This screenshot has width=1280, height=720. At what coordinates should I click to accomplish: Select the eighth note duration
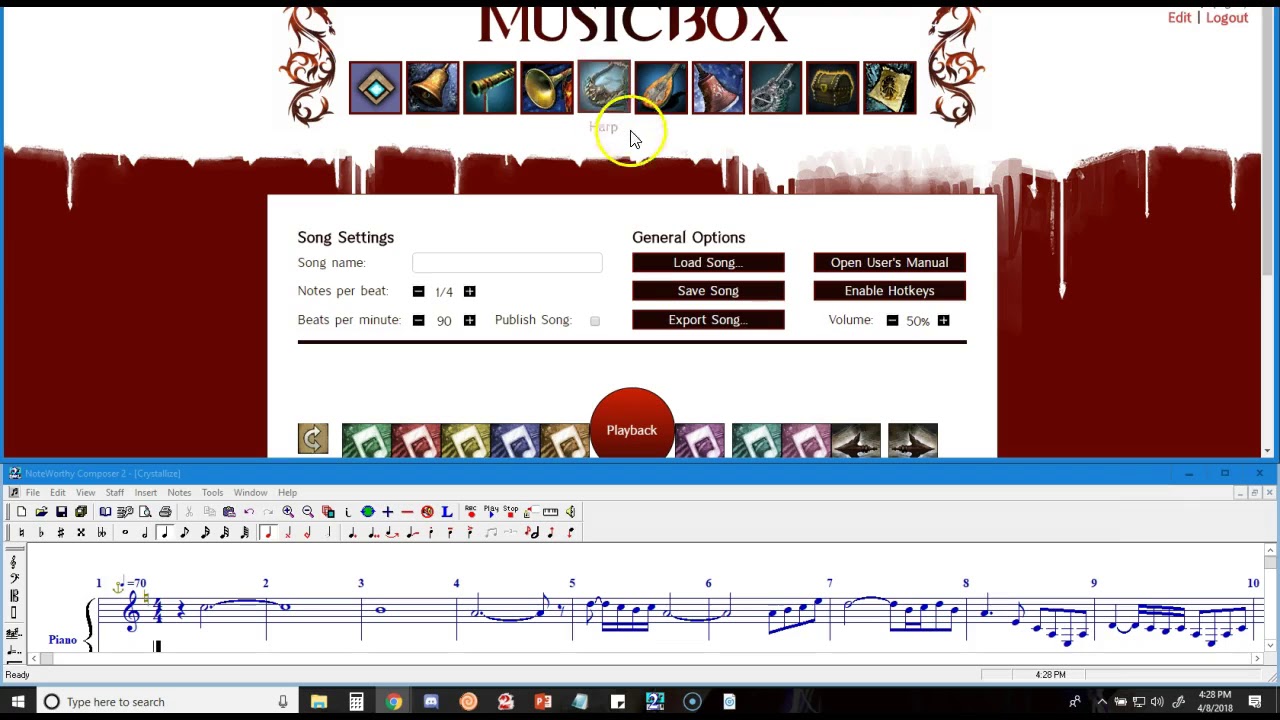pos(185,533)
